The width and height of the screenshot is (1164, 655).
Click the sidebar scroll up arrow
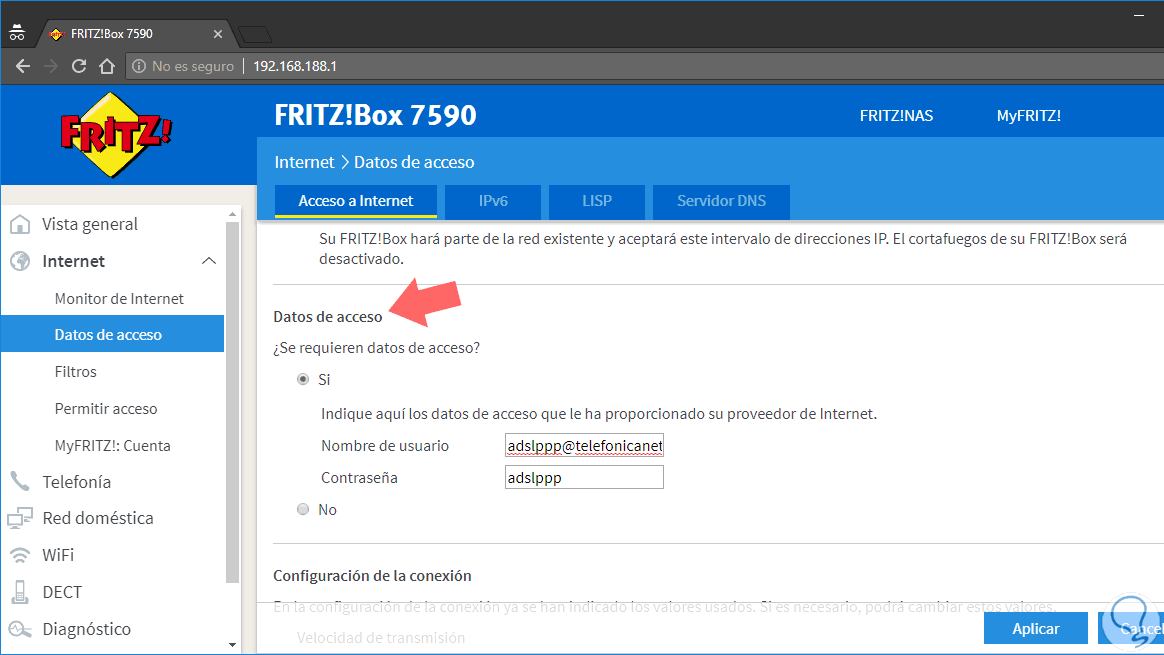[232, 214]
